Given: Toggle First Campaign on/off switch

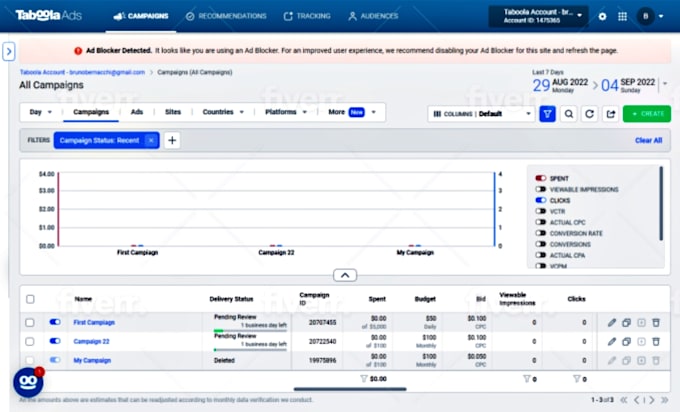Looking at the screenshot, I should coord(55,322).
